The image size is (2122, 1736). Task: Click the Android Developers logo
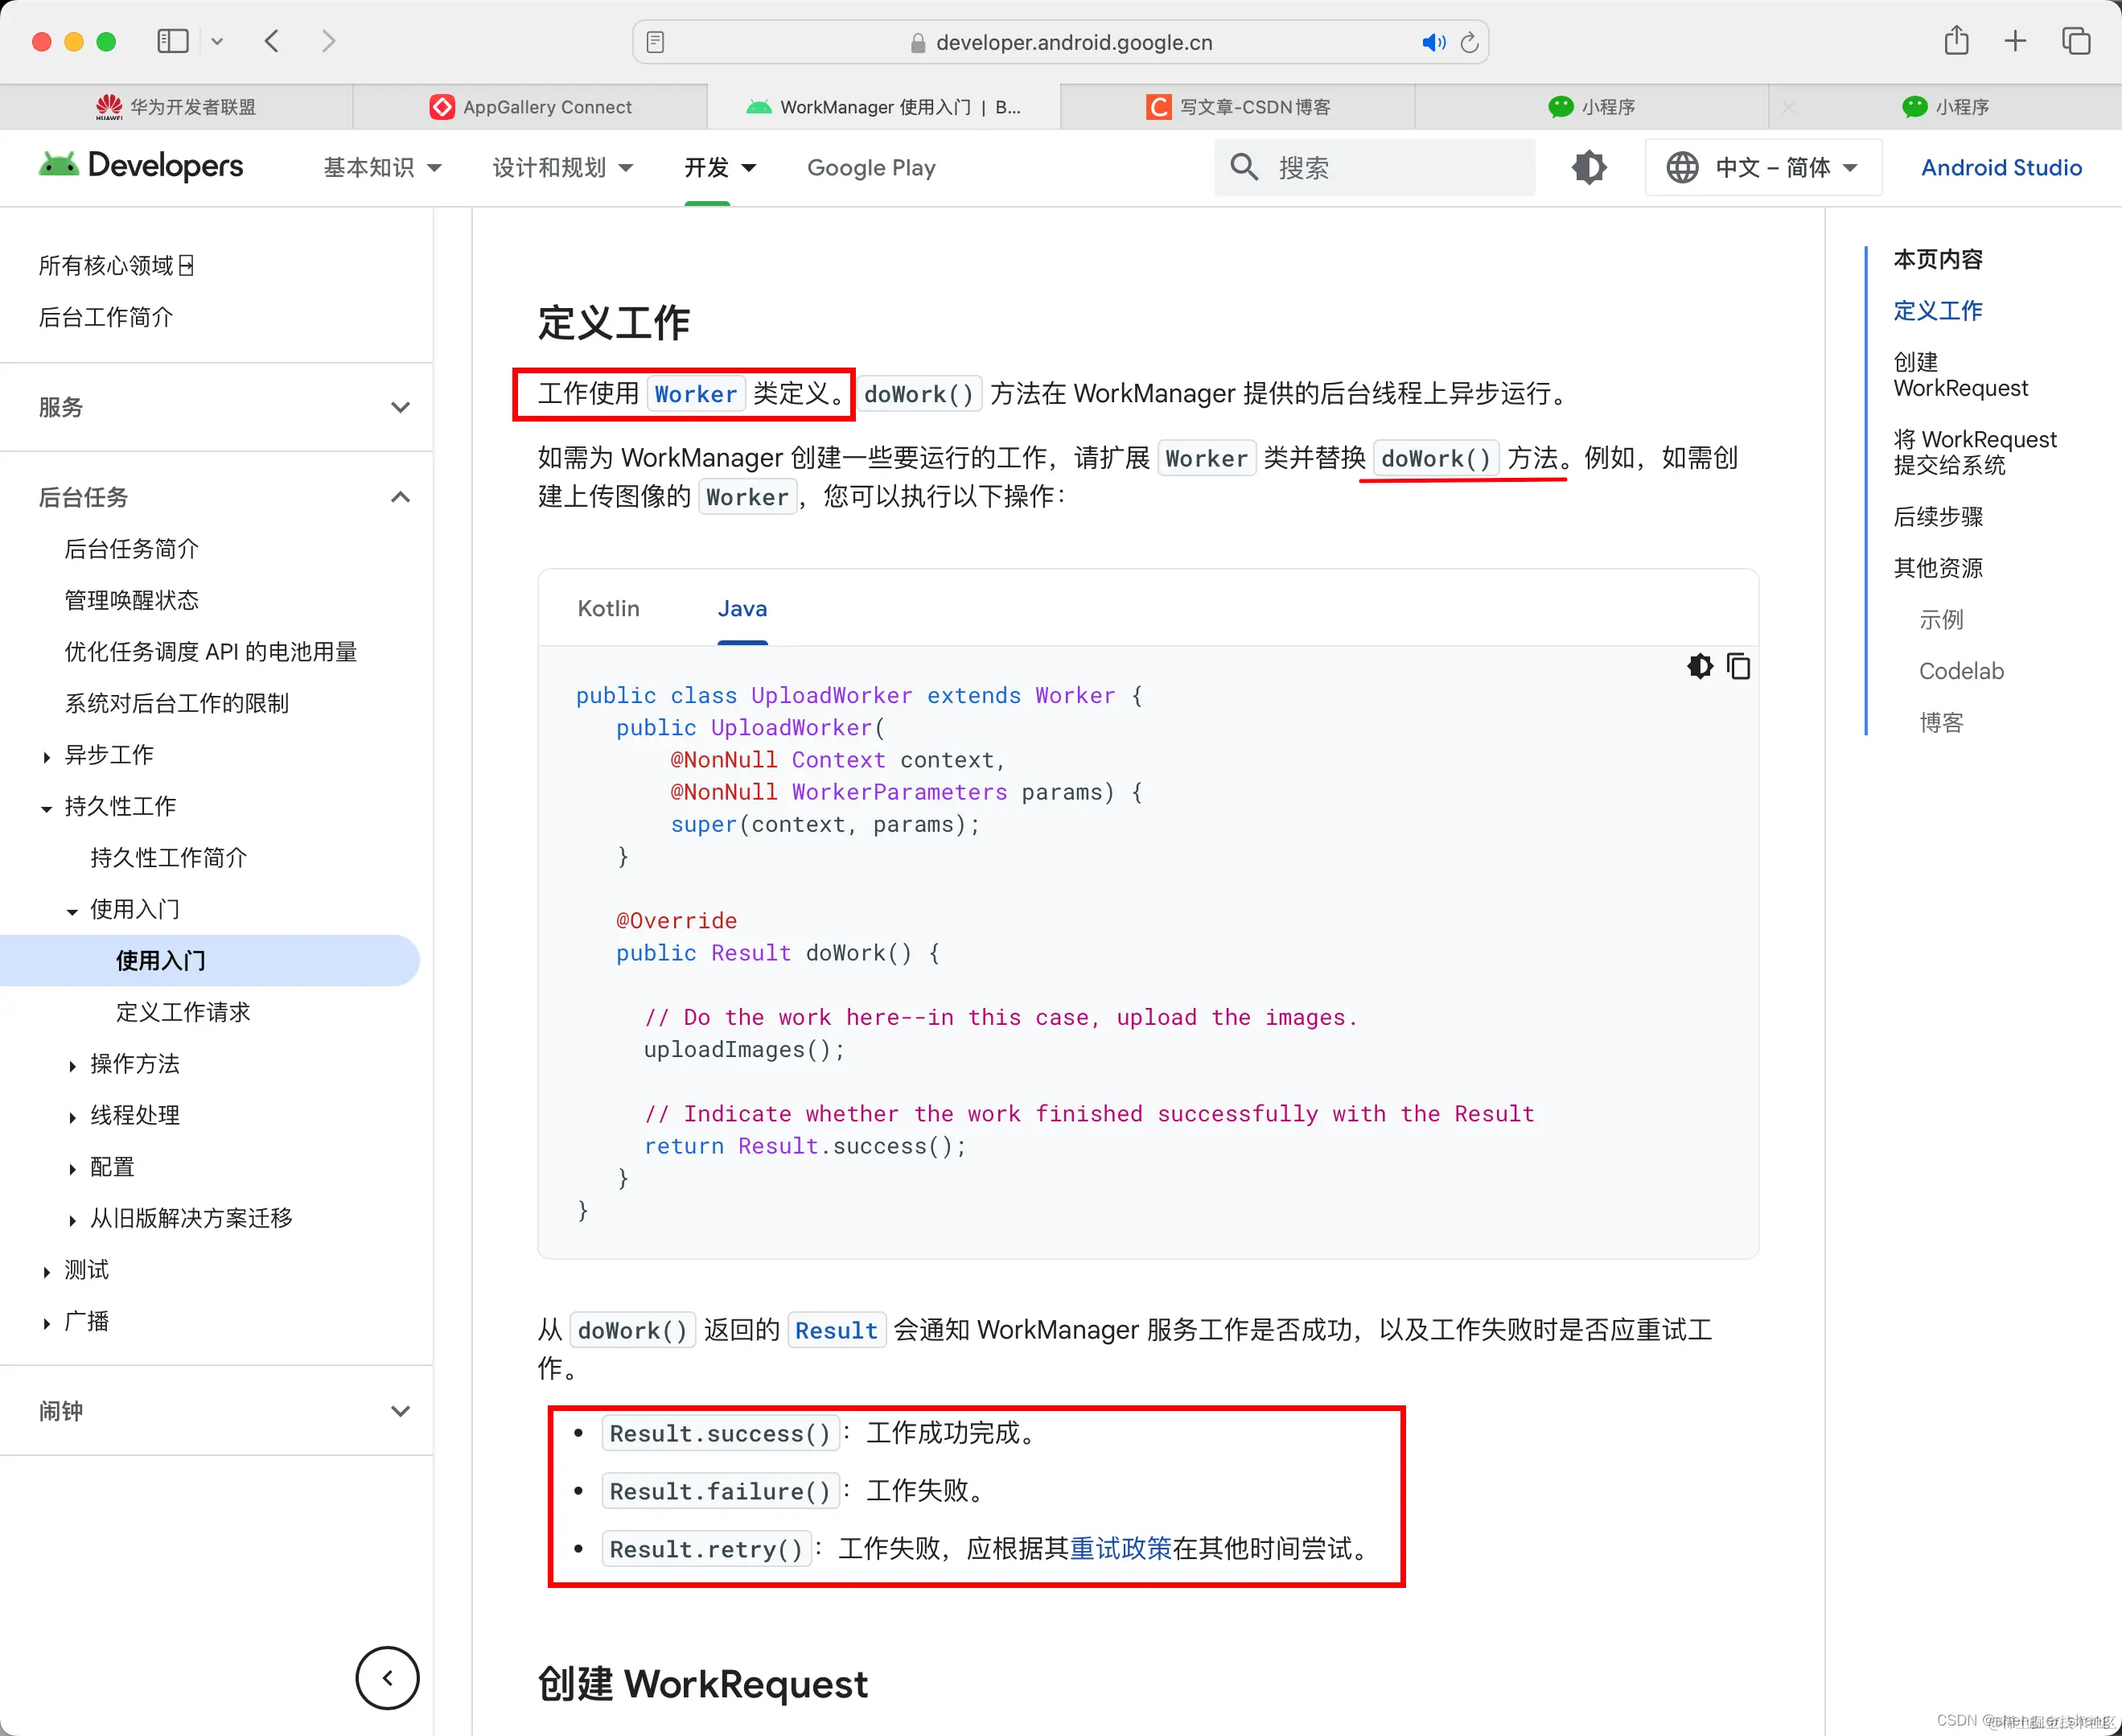[140, 166]
